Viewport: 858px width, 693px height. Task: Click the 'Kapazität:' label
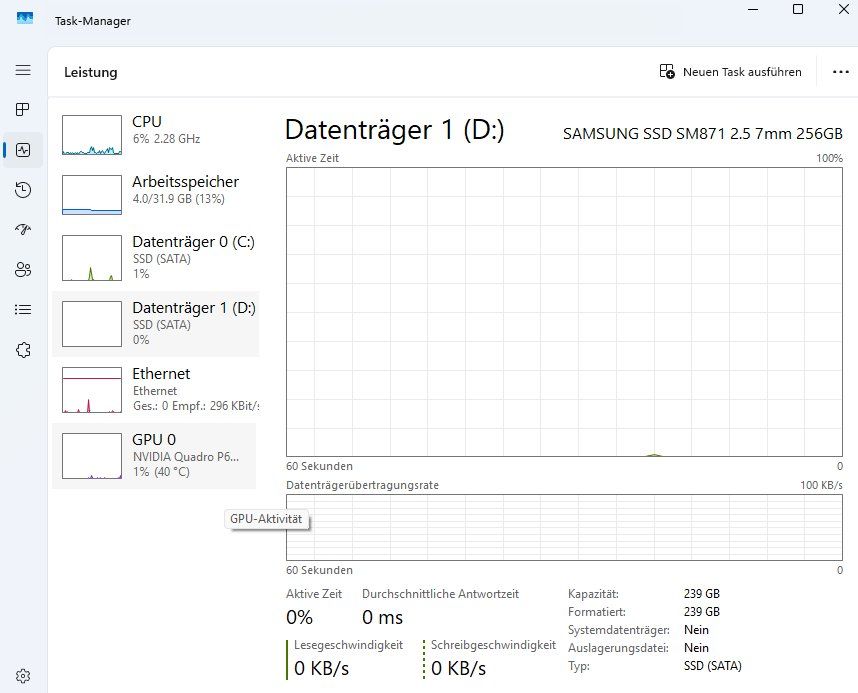click(x=593, y=594)
